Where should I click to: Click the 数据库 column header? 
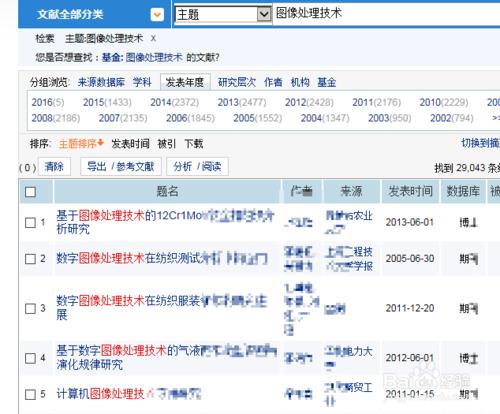(x=463, y=191)
